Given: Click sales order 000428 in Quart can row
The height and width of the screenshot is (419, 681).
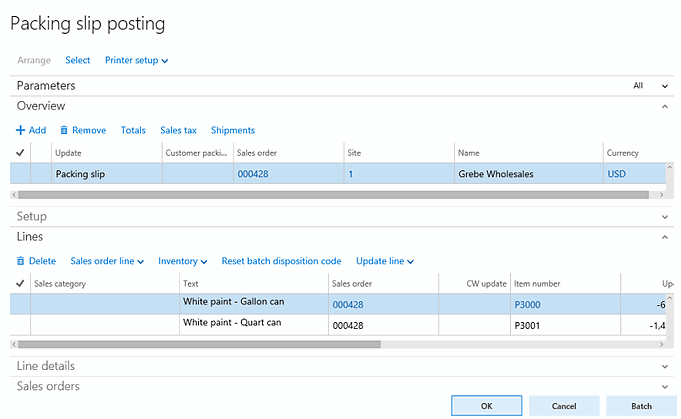Looking at the screenshot, I should coord(383,325).
